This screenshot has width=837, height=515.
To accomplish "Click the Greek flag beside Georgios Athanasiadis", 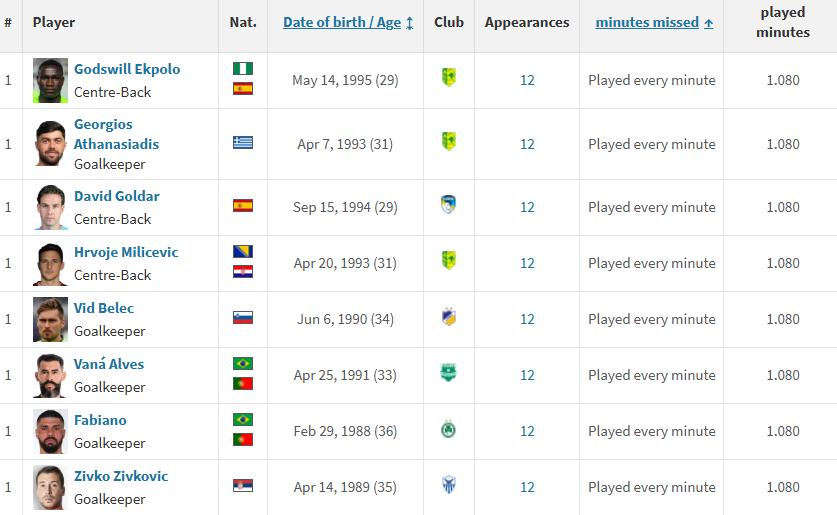I will point(243,142).
